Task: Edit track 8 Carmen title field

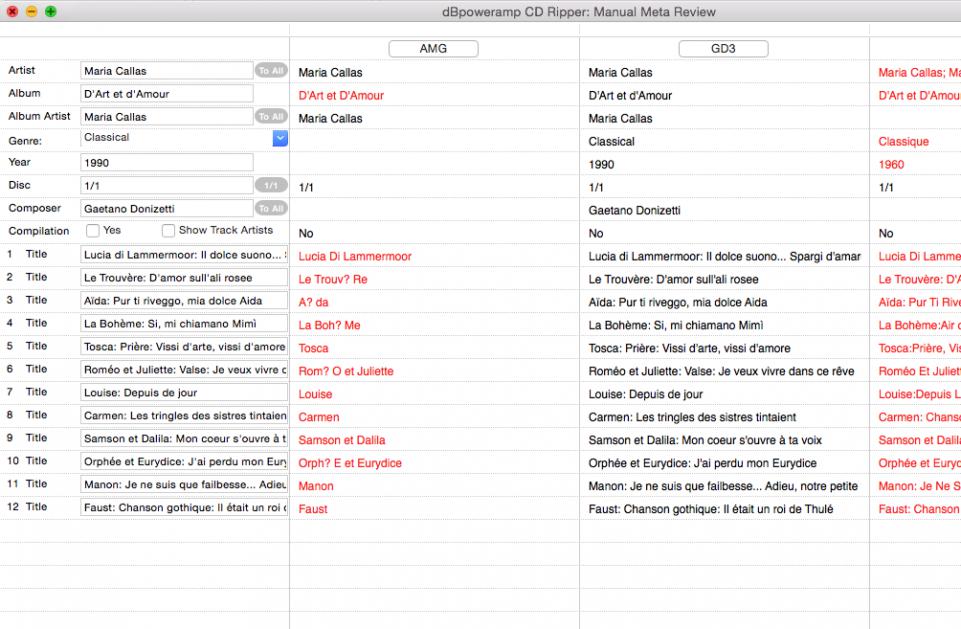Action: [184, 415]
